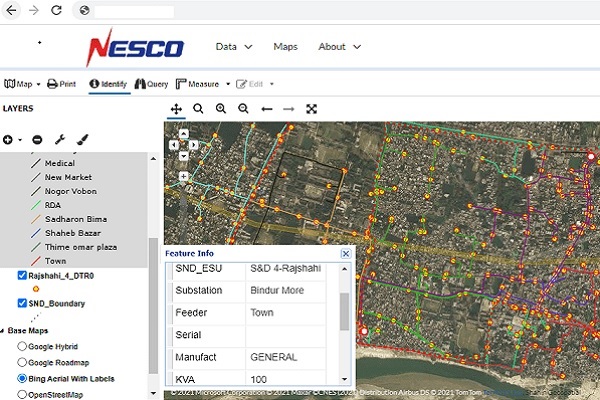The image size is (600, 400).
Task: Click the Edit tool
Action: coord(249,84)
